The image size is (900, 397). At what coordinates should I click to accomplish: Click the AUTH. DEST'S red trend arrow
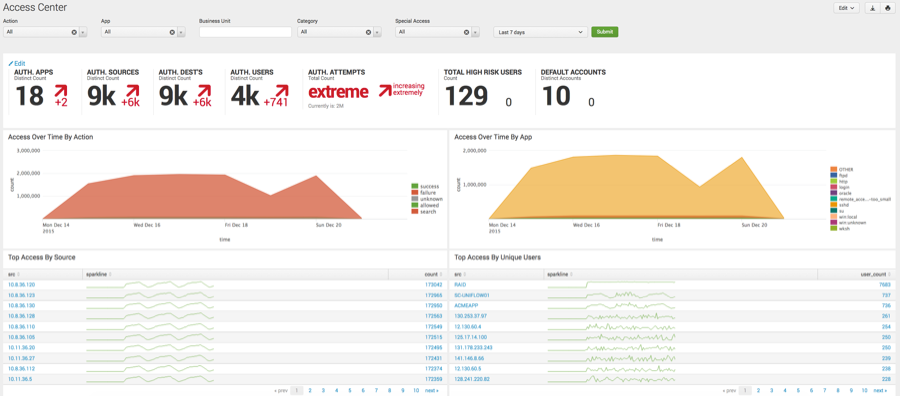point(203,90)
